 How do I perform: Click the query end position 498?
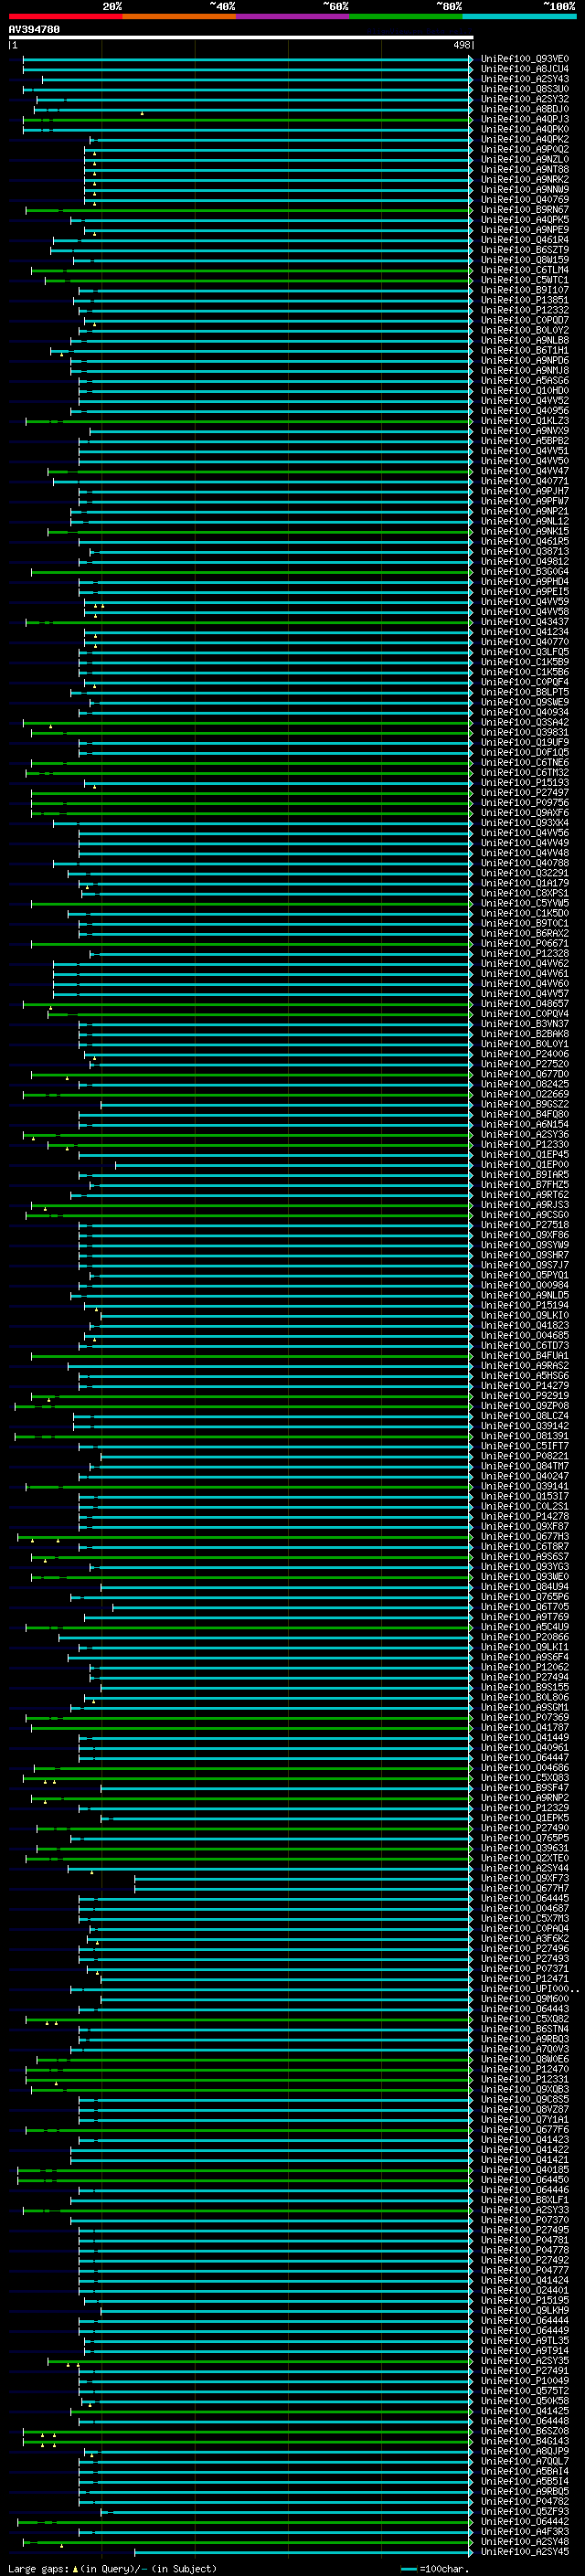click(x=461, y=45)
